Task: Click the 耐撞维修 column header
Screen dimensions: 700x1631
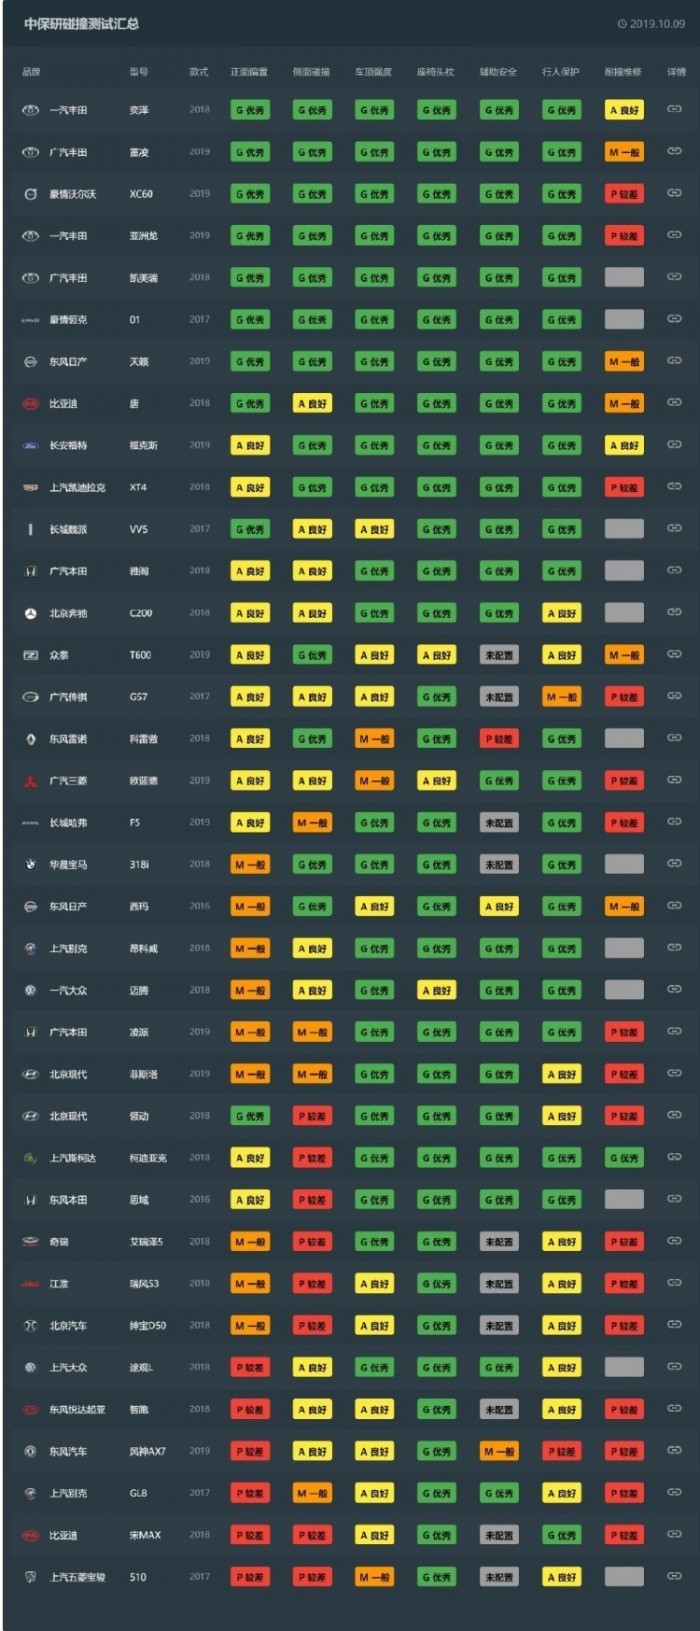Action: (x=623, y=72)
